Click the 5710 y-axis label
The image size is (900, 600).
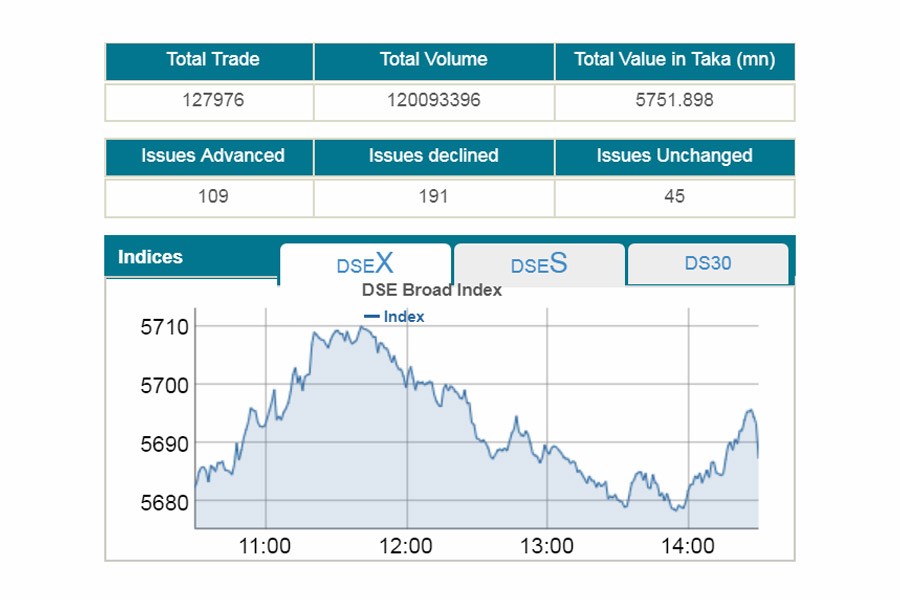point(163,327)
